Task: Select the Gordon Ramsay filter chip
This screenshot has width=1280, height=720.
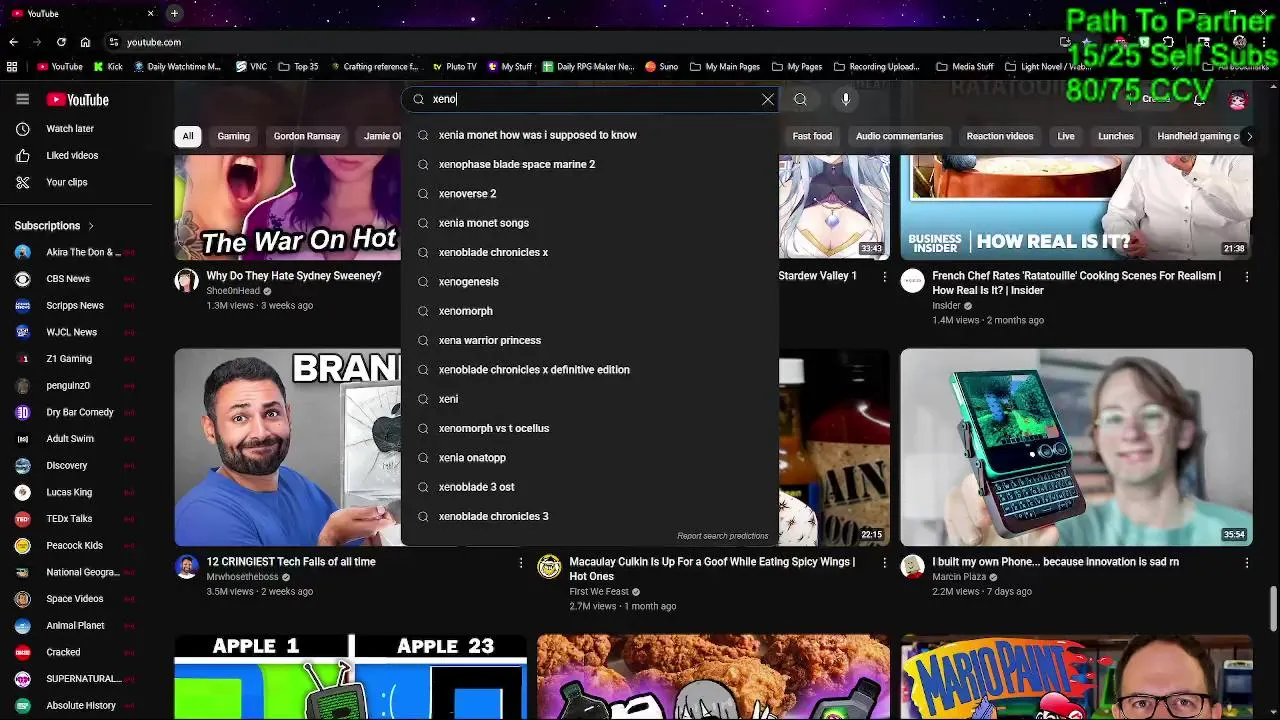Action: 307,136
